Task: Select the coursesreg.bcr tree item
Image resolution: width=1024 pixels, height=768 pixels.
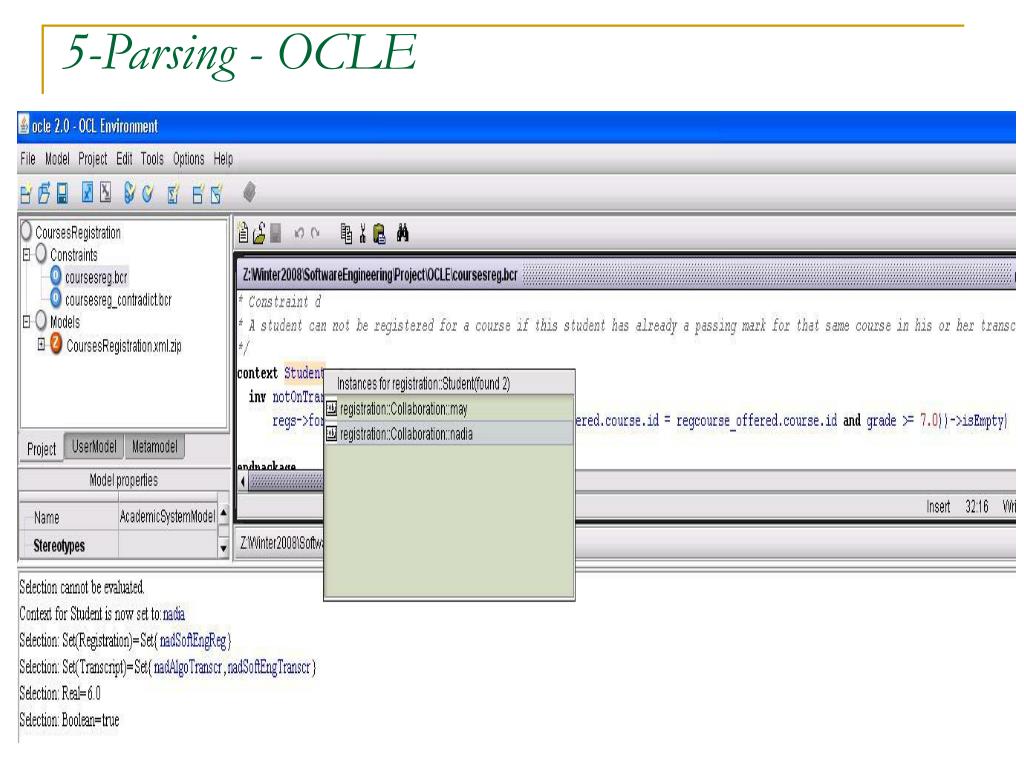Action: pos(96,277)
